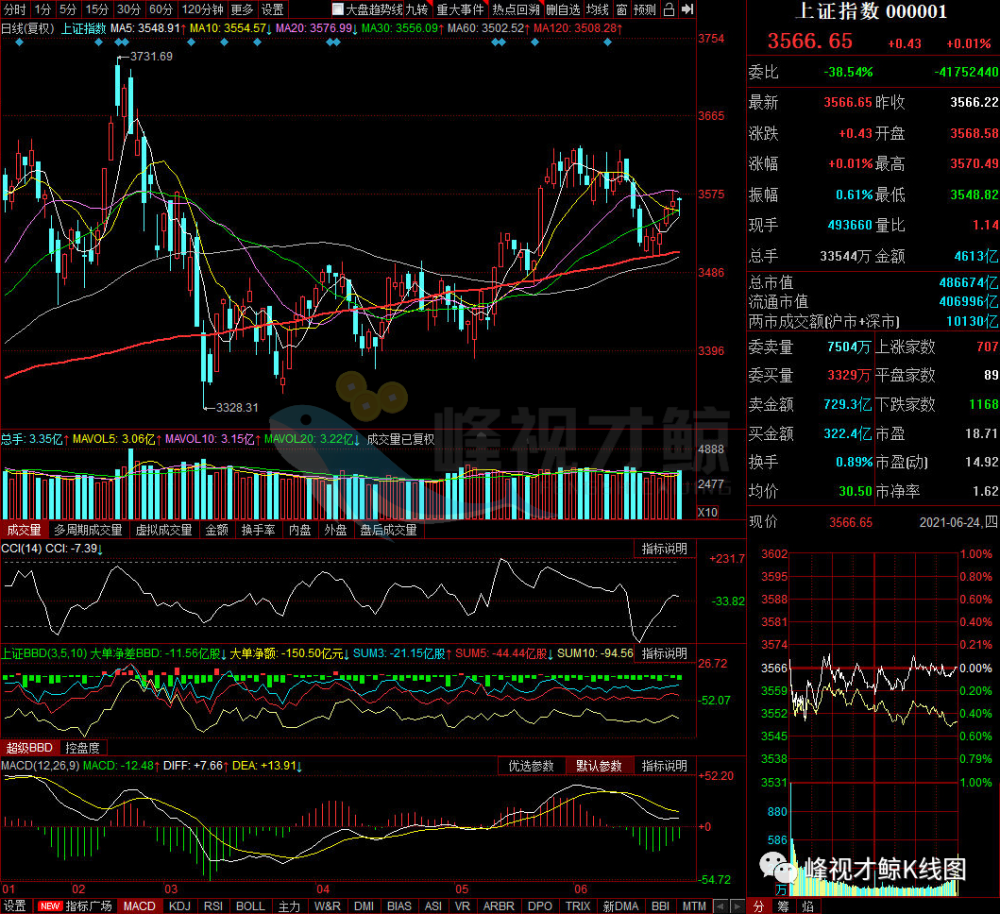Select the 换手率 tab
The width and height of the screenshot is (1000, 914).
pos(258,530)
